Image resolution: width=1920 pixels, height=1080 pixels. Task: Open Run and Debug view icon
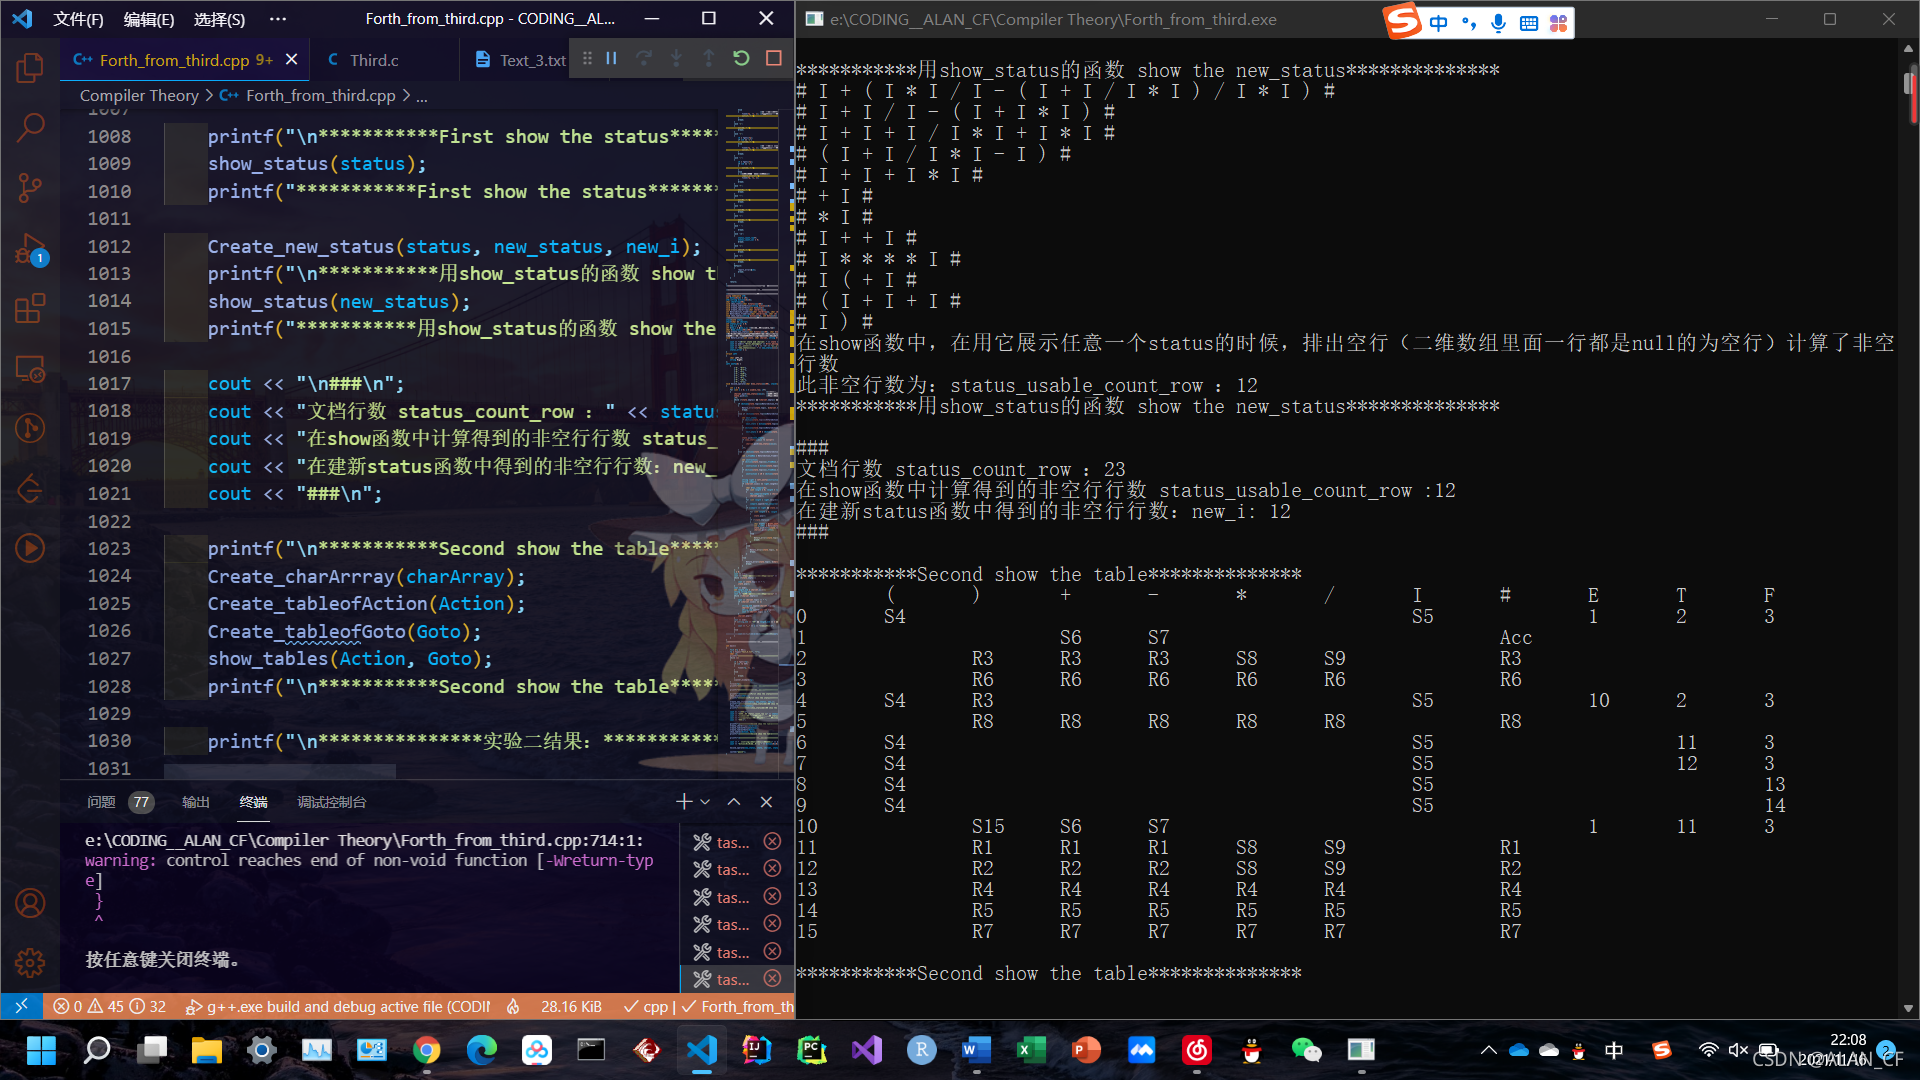pyautogui.click(x=30, y=249)
